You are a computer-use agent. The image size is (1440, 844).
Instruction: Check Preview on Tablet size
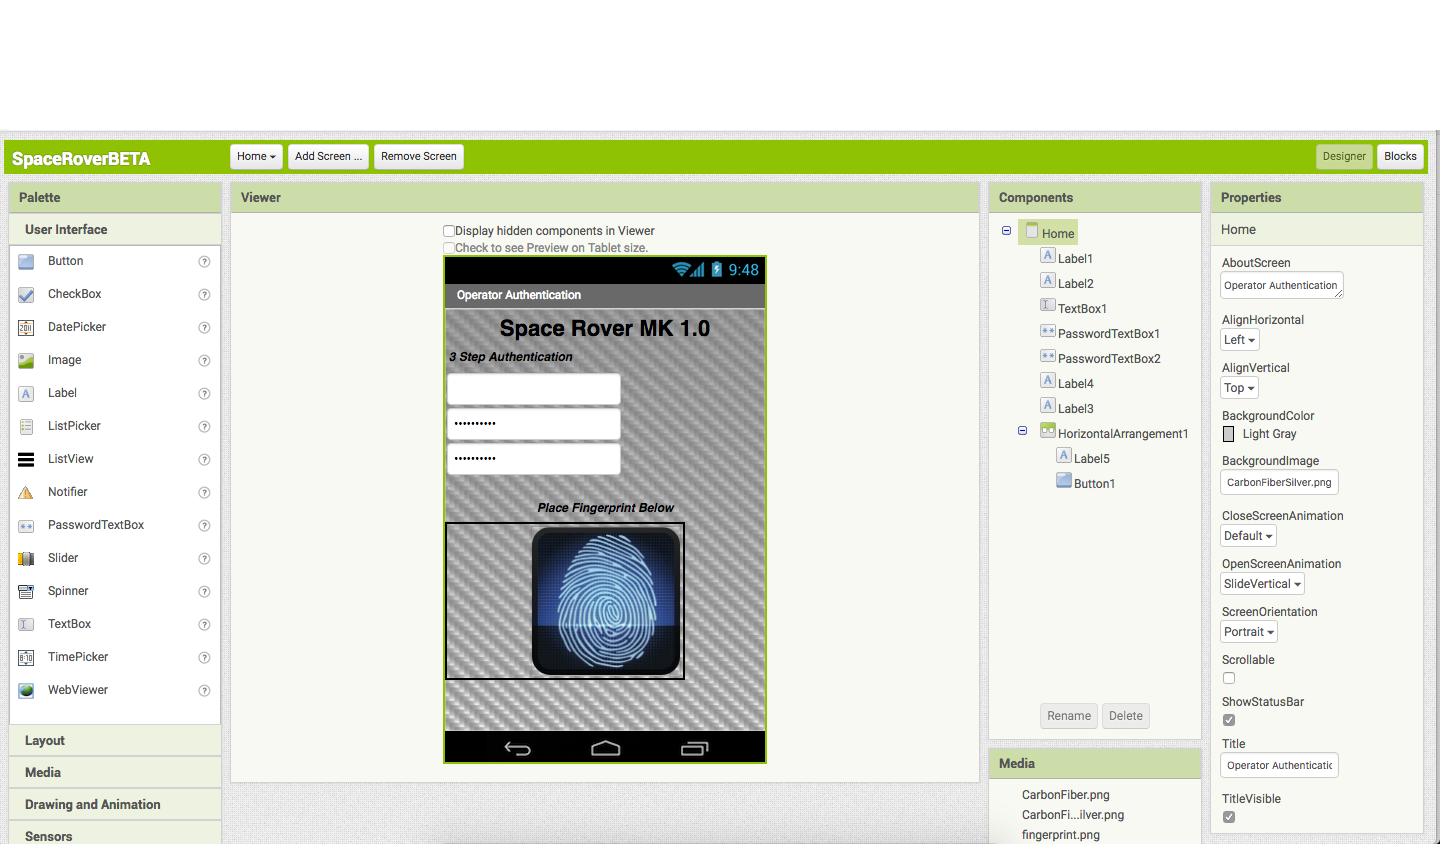pos(449,247)
